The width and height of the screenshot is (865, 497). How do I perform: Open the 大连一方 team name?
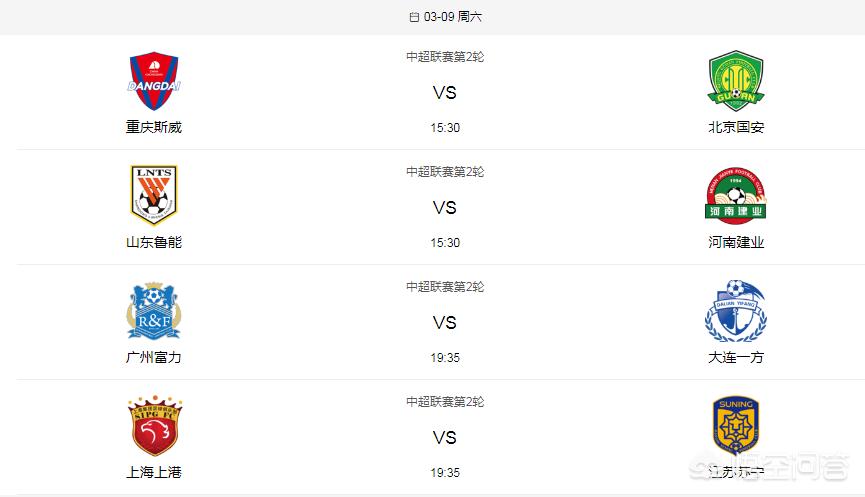[x=736, y=357]
